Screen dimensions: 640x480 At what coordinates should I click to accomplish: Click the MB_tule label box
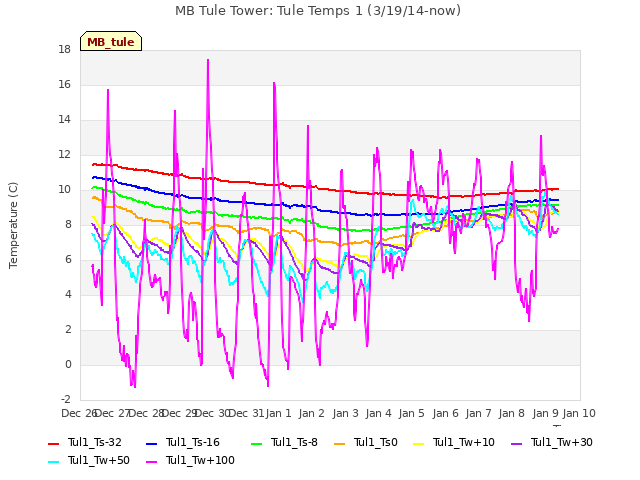point(111,41)
